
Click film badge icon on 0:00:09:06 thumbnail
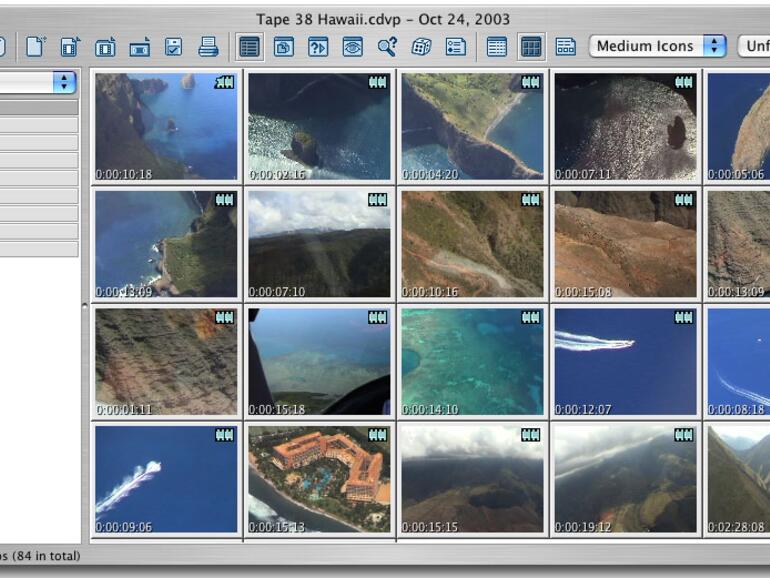[x=224, y=435]
